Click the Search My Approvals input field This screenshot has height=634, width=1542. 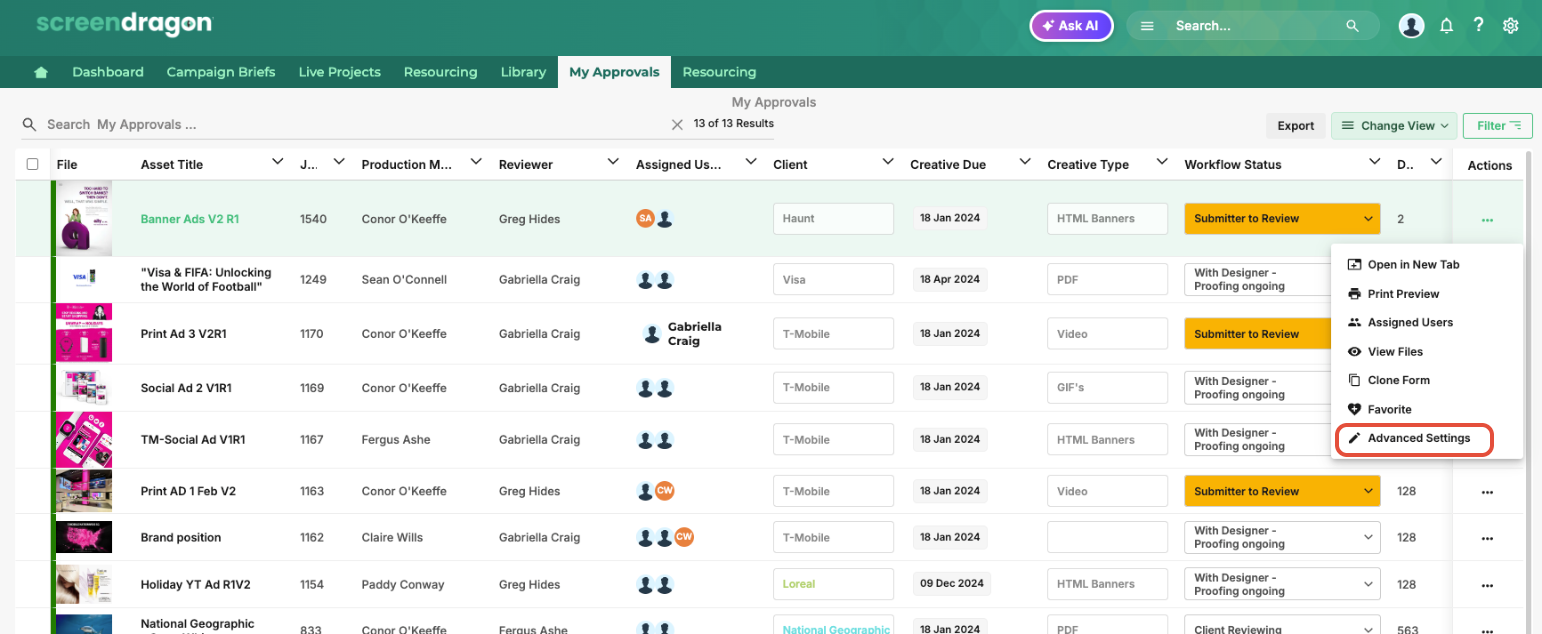point(355,125)
